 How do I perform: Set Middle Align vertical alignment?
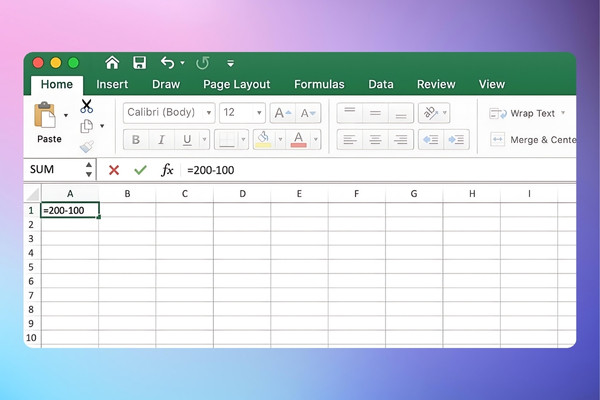375,113
